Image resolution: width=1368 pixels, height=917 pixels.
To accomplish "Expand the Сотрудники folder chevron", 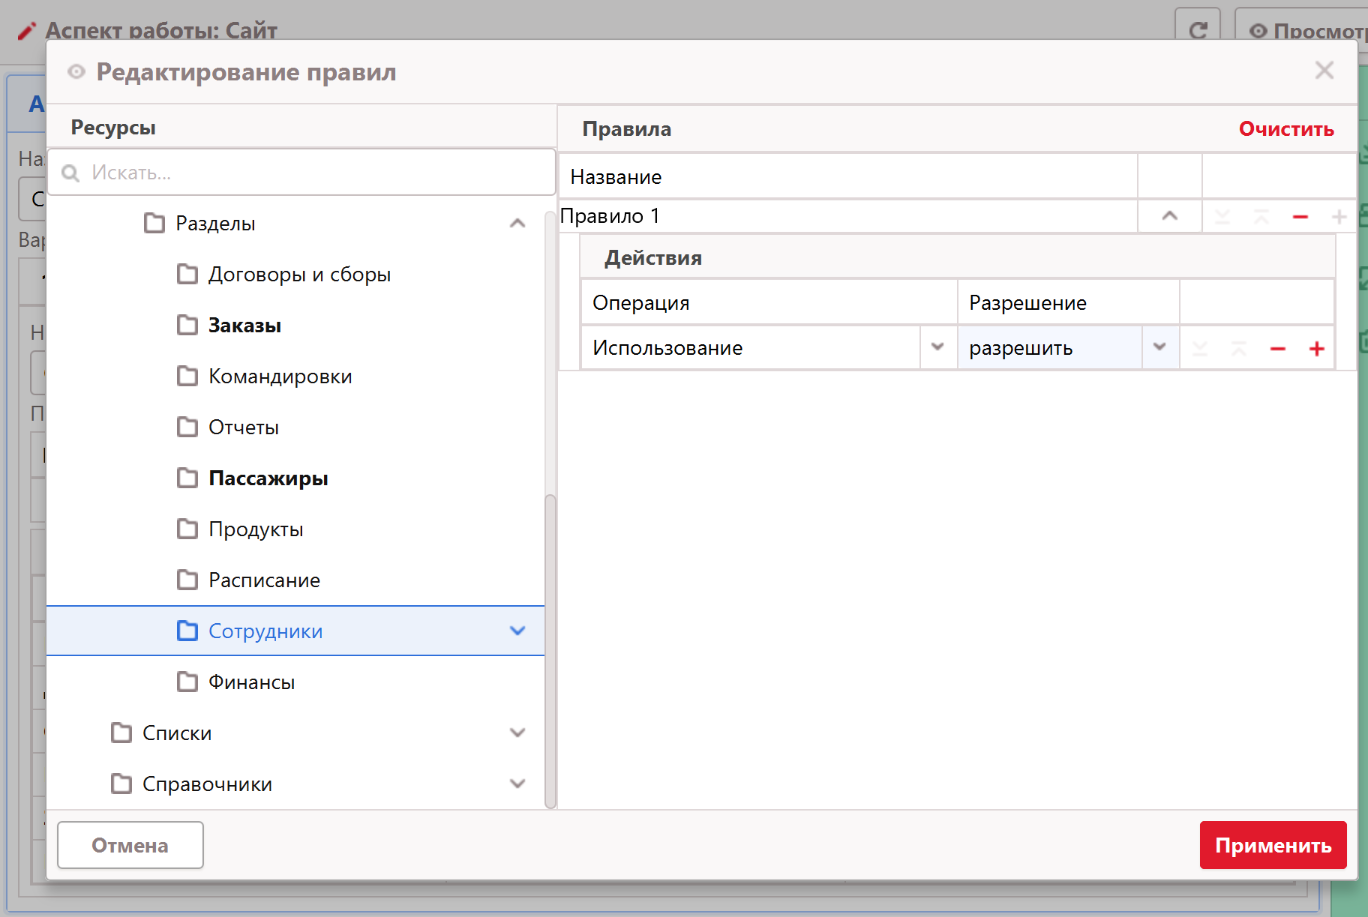I will [517, 631].
